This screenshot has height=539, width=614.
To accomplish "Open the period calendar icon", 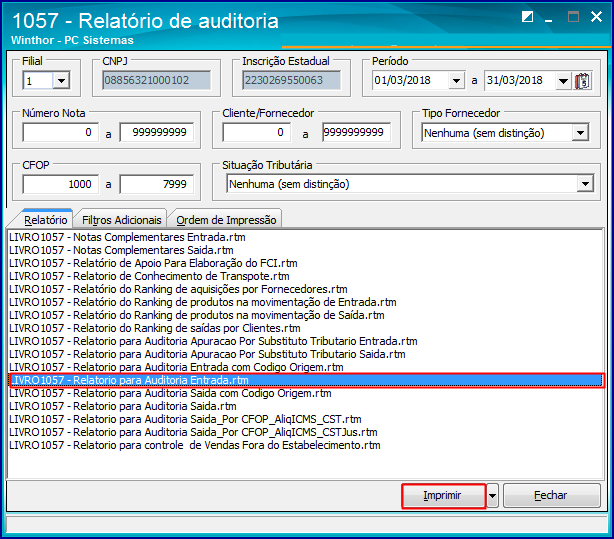I will [x=583, y=81].
